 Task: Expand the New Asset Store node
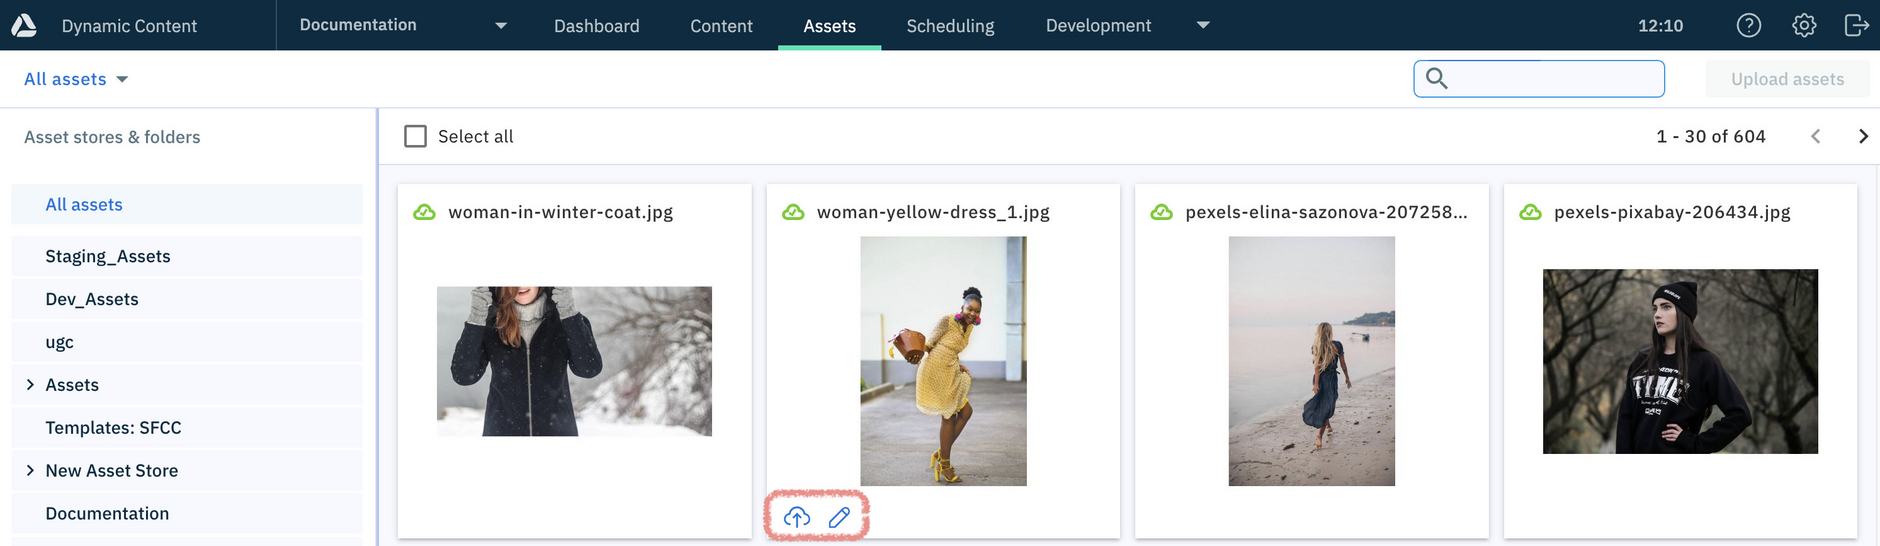[30, 470]
